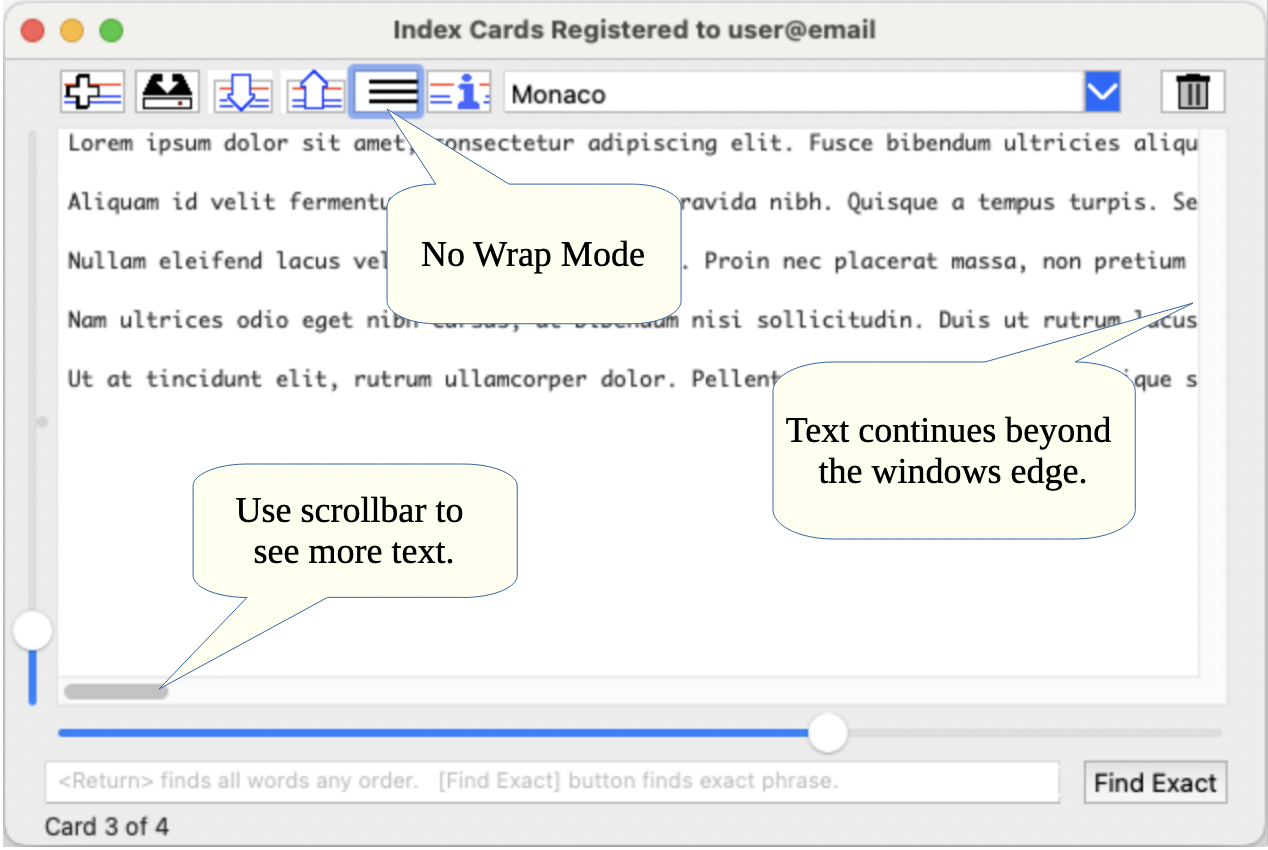Viewport: 1268px width, 850px height.
Task: Click the vertical slider handle on left
Action: click(33, 631)
